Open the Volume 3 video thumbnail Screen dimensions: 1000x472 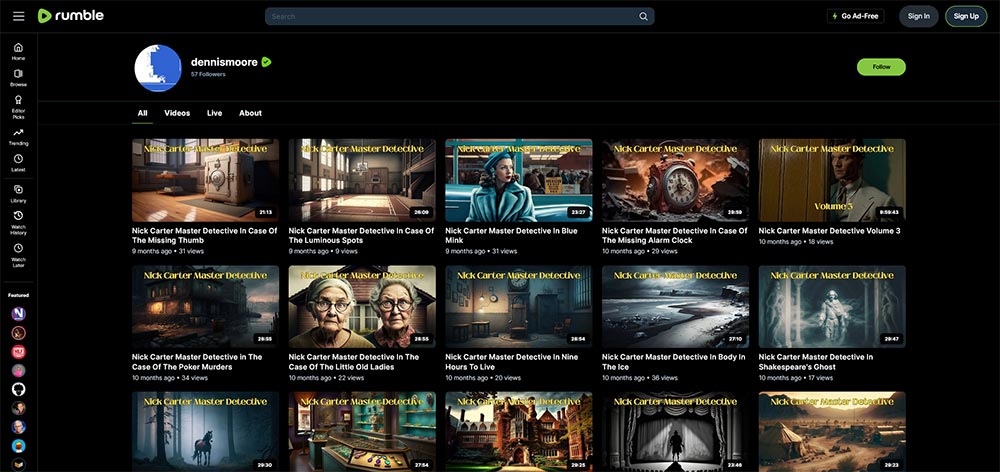tap(832, 181)
